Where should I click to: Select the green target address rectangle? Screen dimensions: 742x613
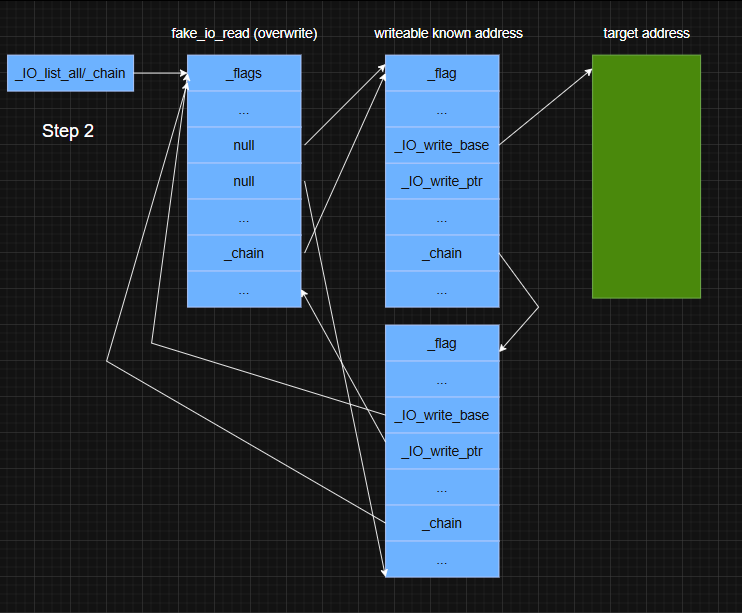tap(646, 176)
